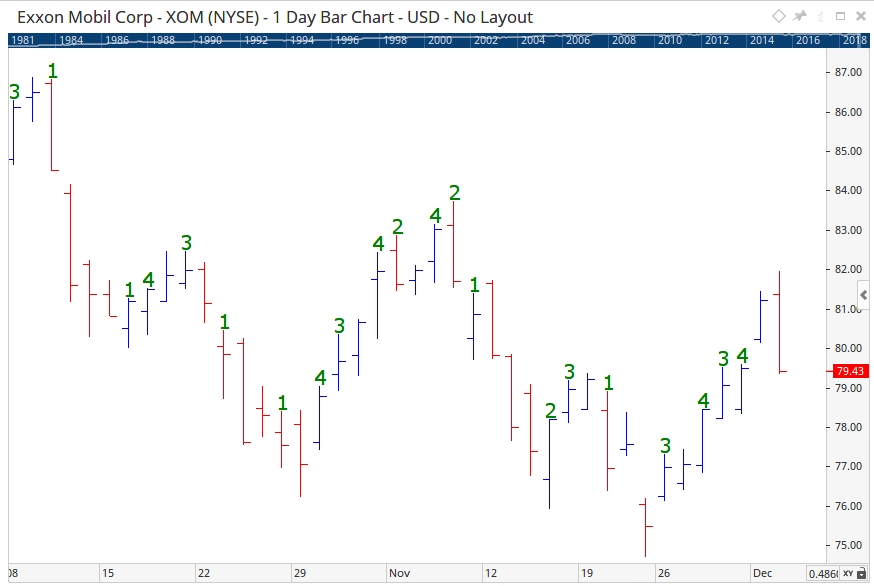Pin the chart window with the pushpin icon

(800, 16)
